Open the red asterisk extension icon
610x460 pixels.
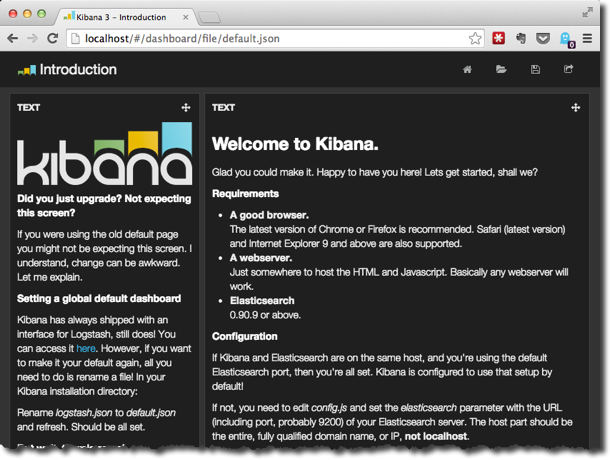point(498,38)
